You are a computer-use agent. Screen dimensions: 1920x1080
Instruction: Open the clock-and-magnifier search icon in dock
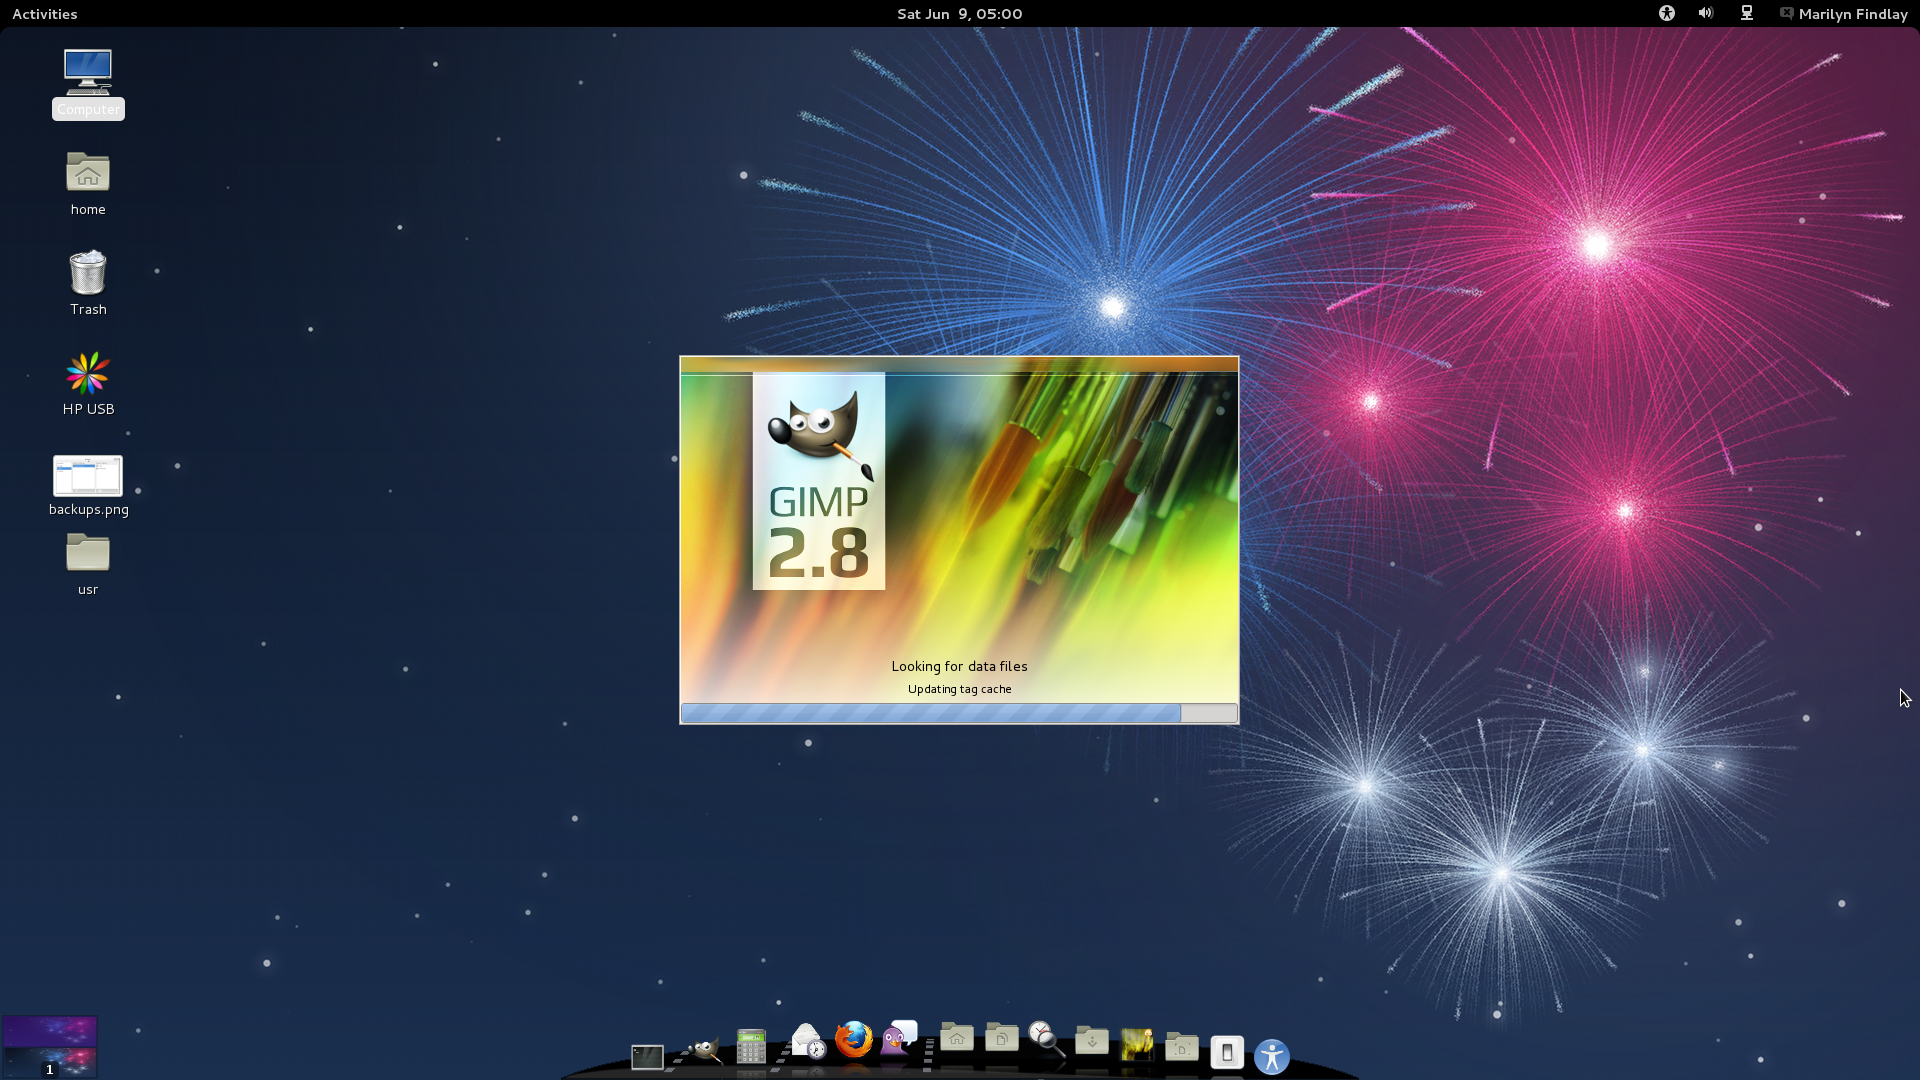1046,1039
